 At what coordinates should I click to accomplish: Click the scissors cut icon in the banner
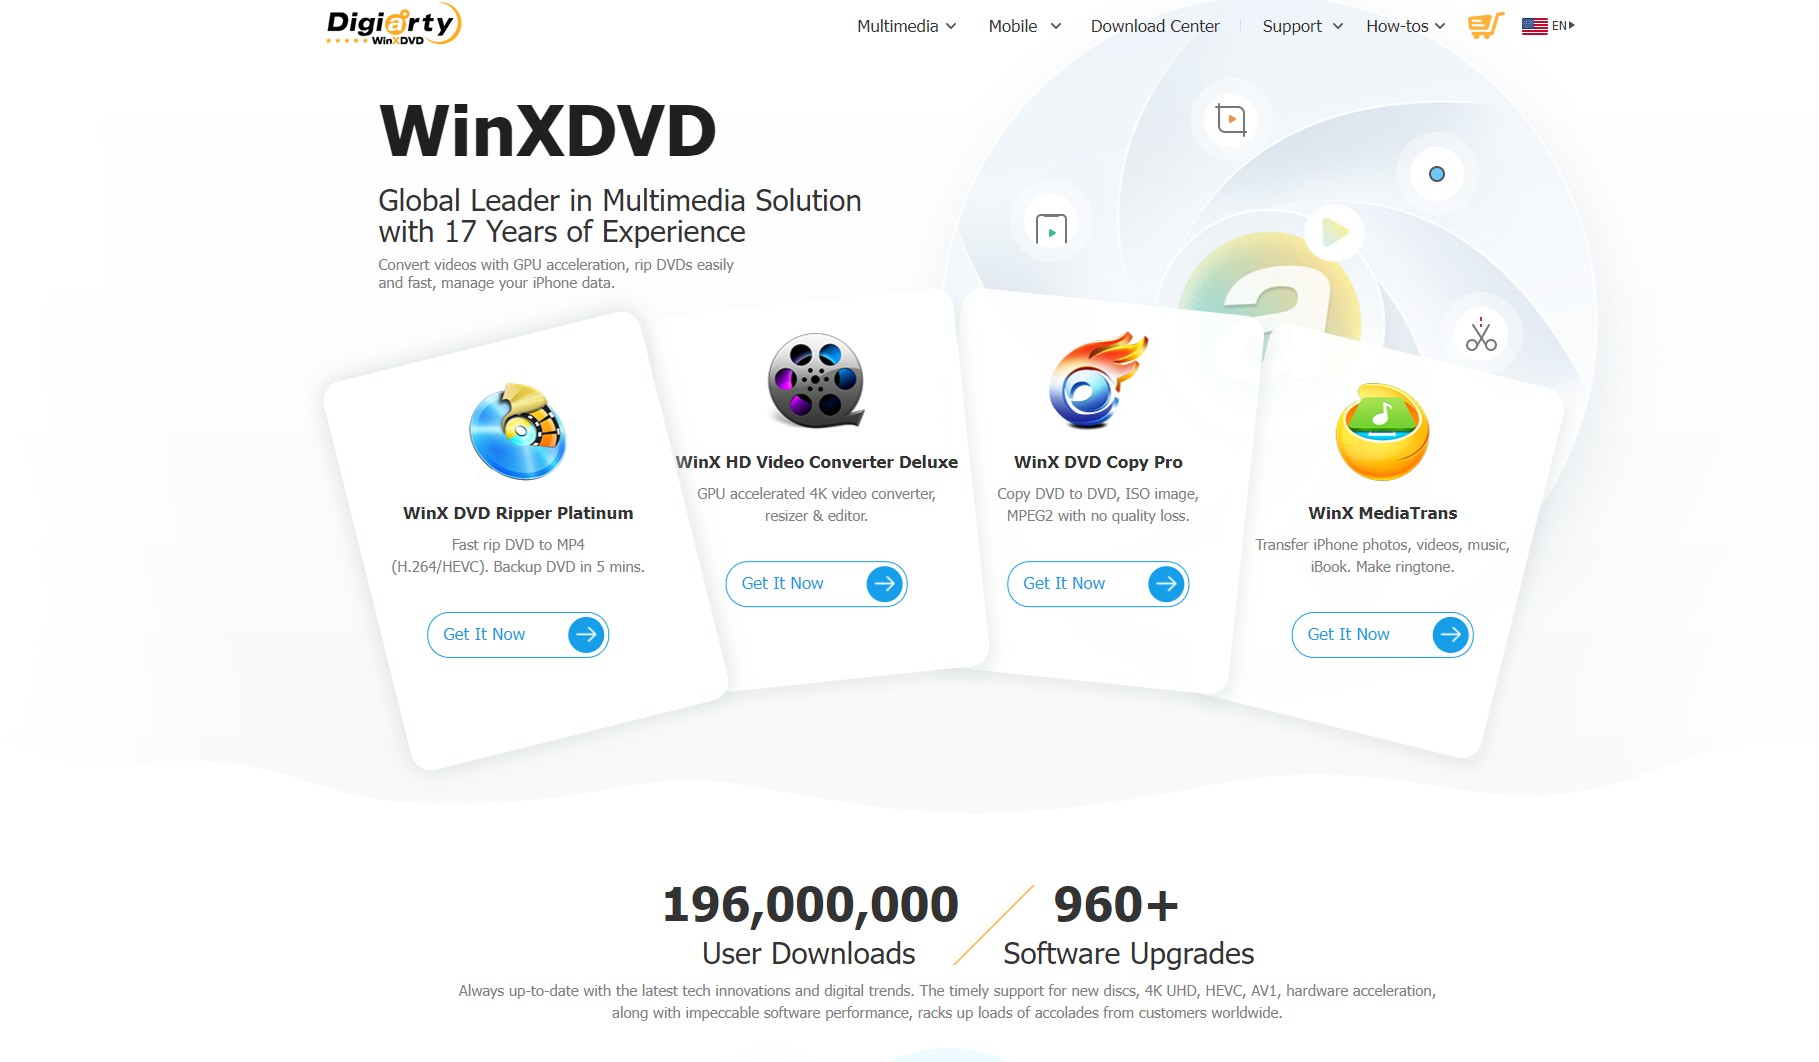(1481, 334)
